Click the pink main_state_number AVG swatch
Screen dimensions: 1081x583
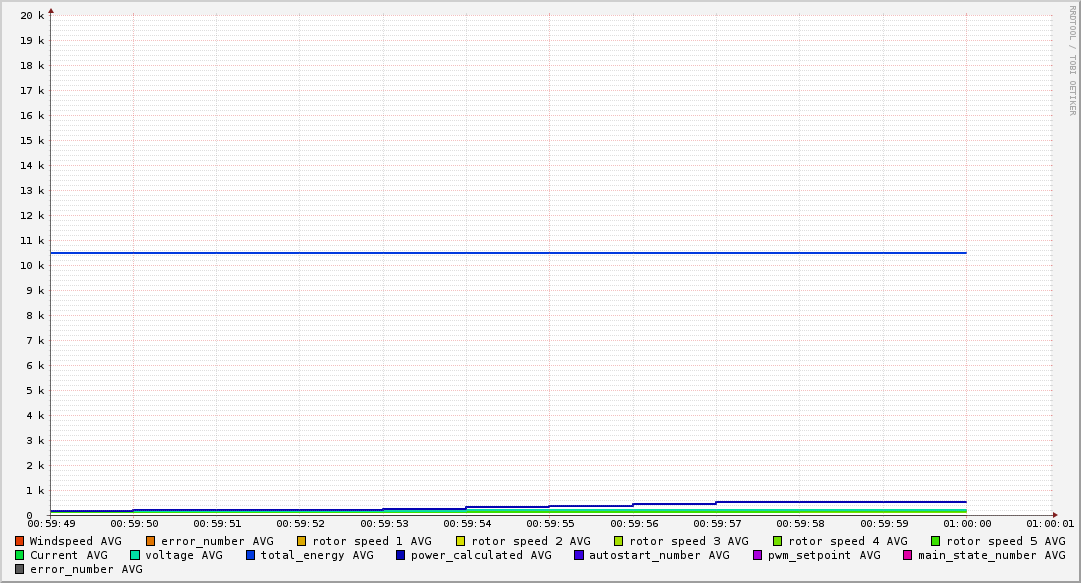(x=908, y=555)
